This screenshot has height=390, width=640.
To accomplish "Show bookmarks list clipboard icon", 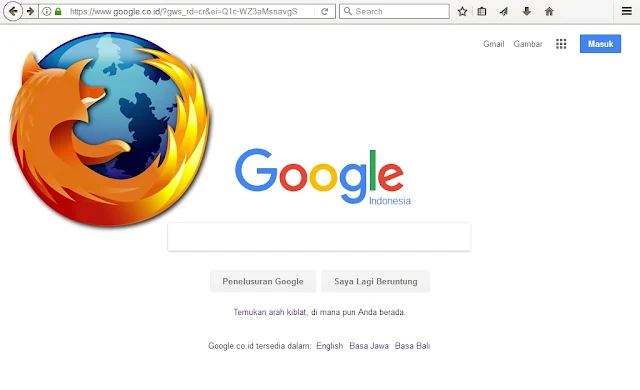I will tap(482, 11).
